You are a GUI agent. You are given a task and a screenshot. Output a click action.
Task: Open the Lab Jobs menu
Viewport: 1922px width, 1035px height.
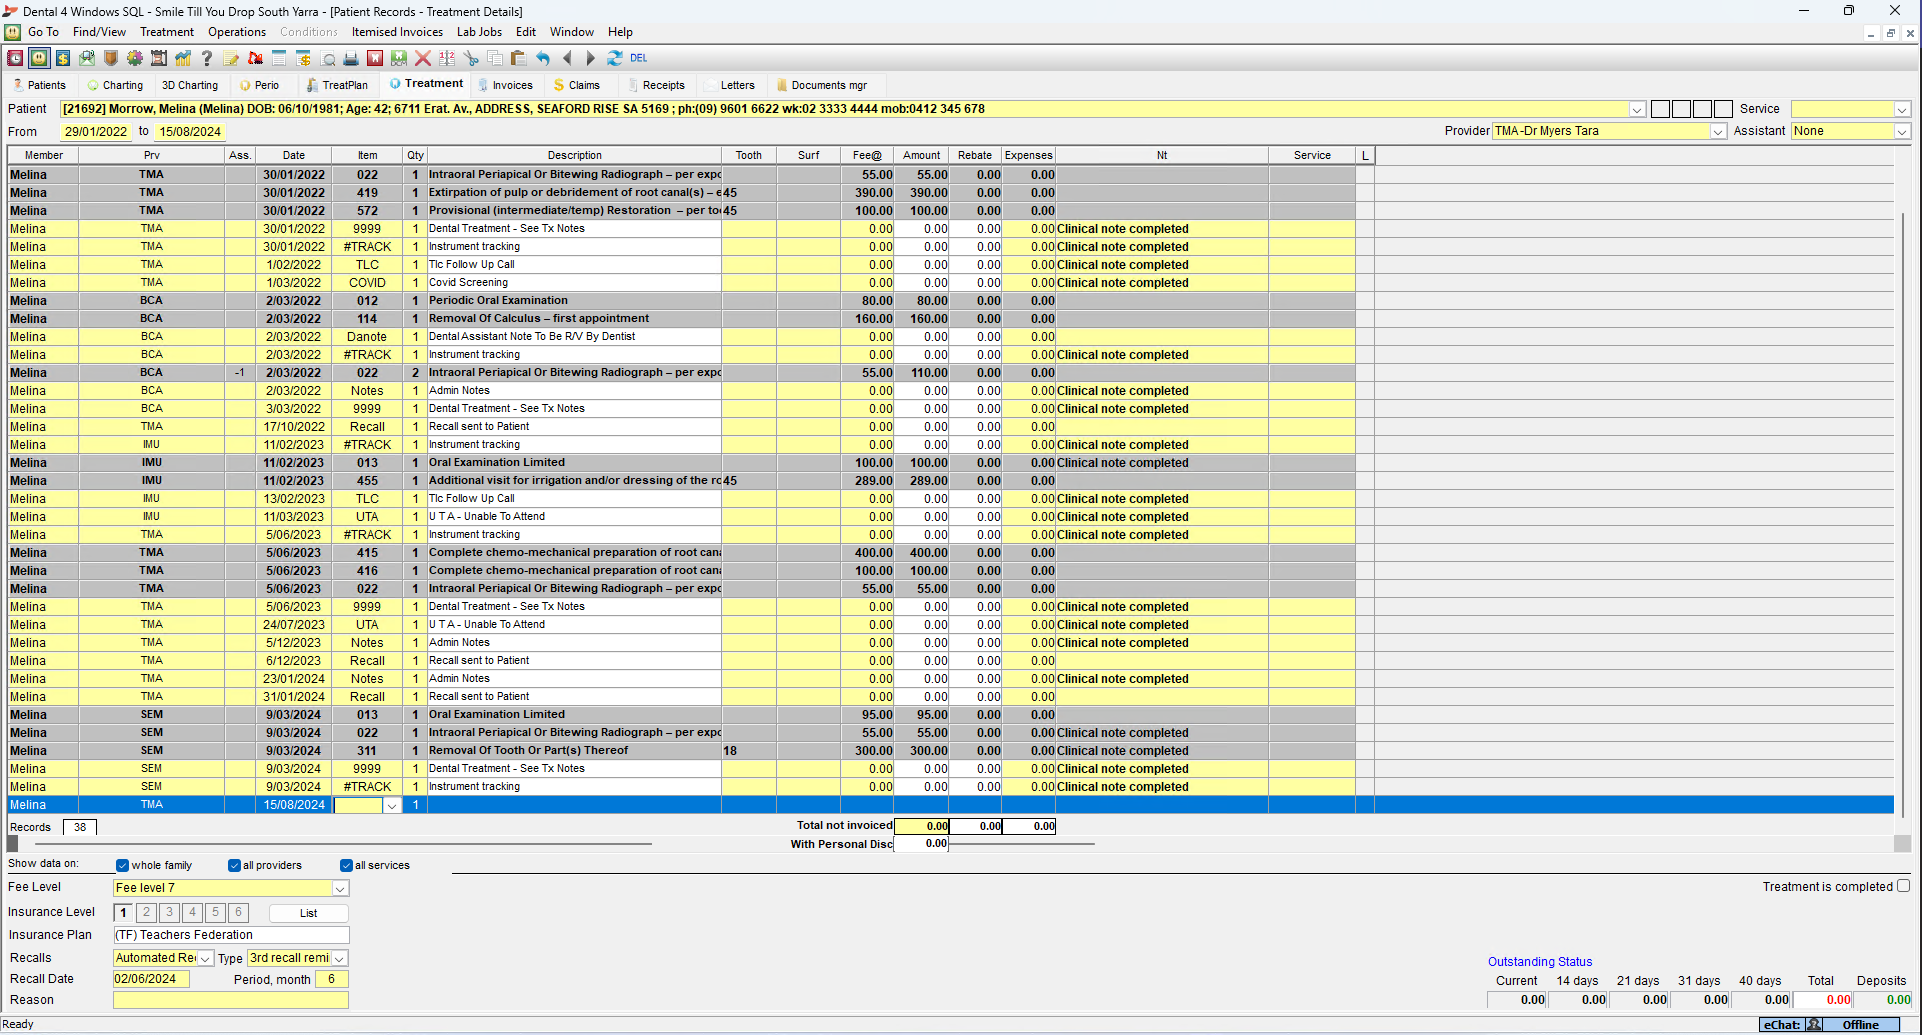[479, 32]
